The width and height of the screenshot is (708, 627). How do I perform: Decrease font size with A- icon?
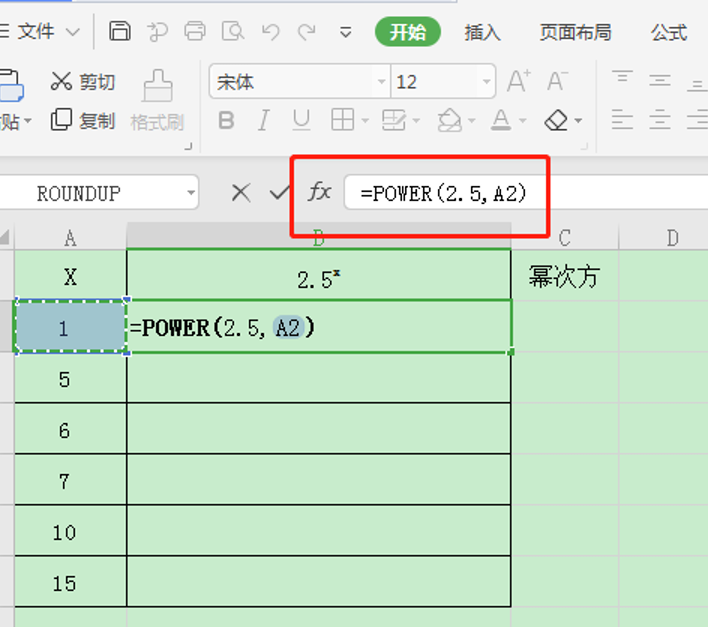557,82
